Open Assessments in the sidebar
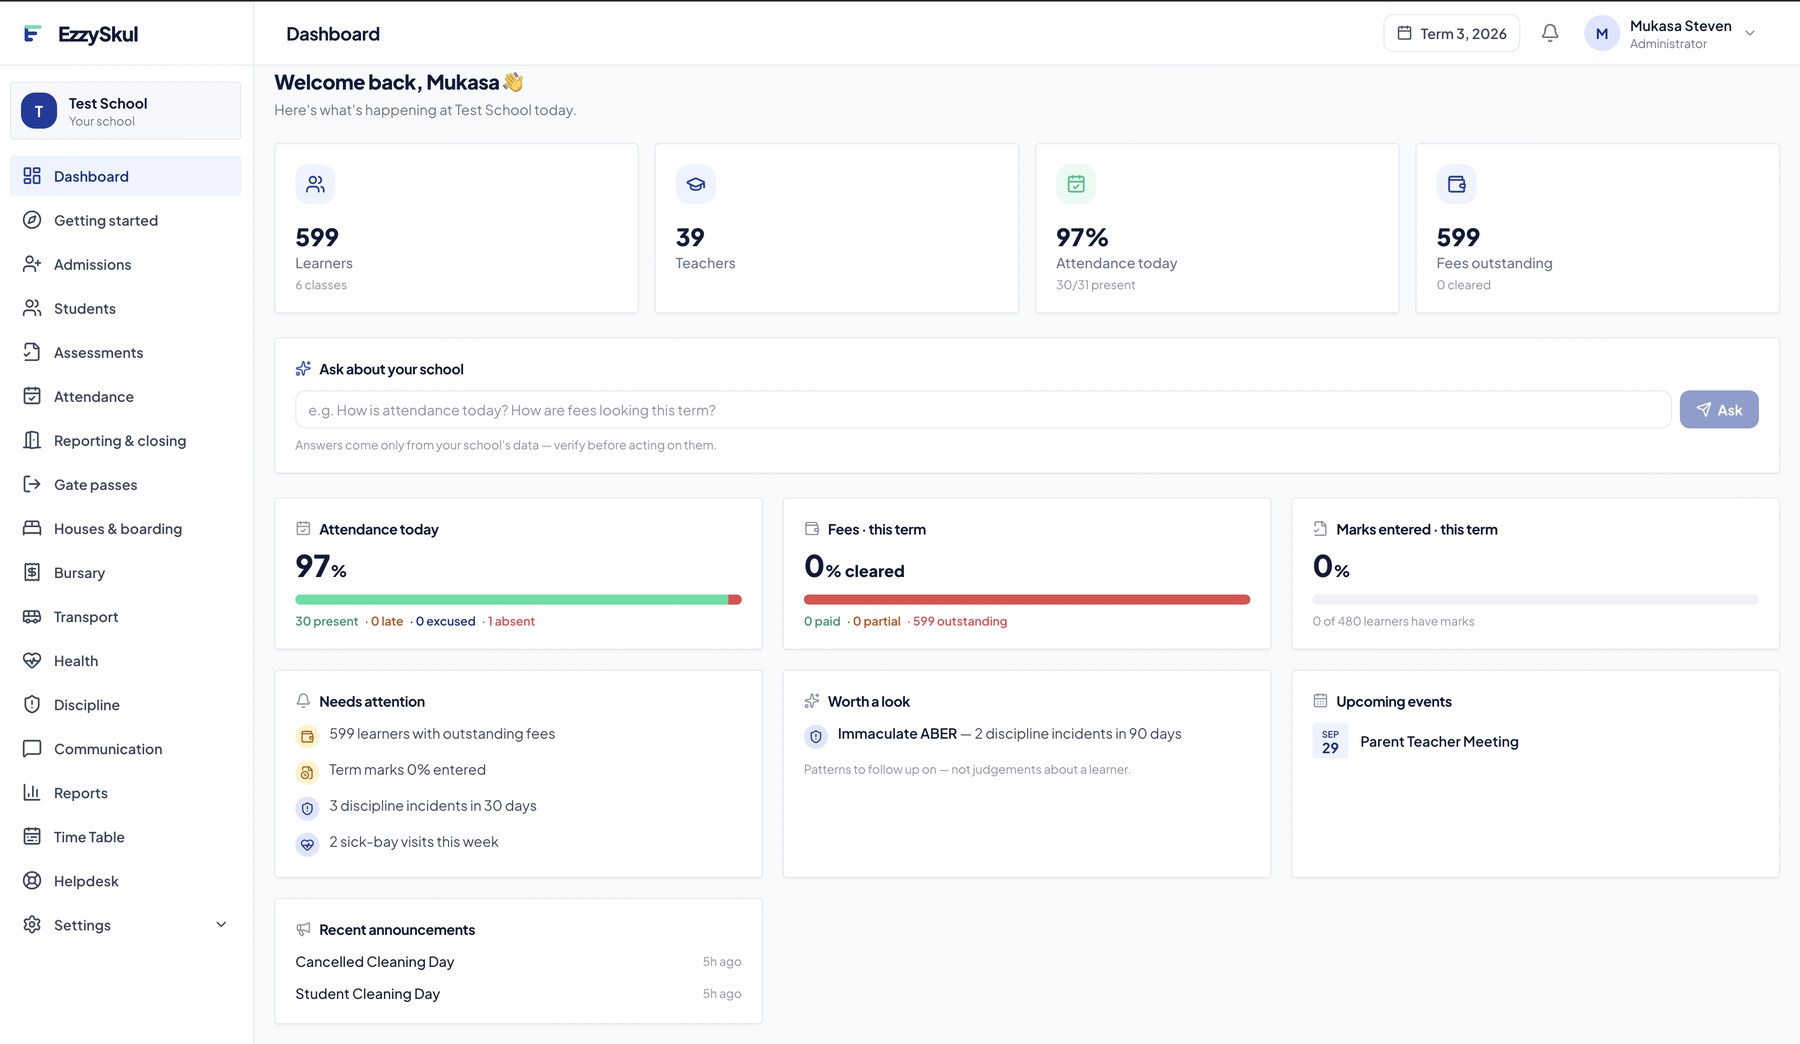This screenshot has height=1044, width=1800. point(125,352)
